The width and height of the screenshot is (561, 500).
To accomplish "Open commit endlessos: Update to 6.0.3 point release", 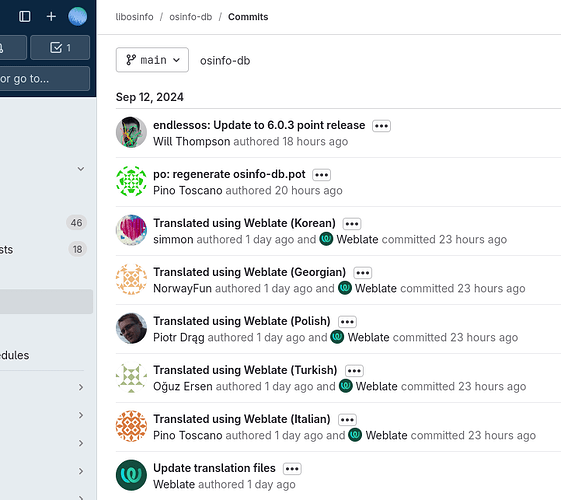I will point(259,125).
